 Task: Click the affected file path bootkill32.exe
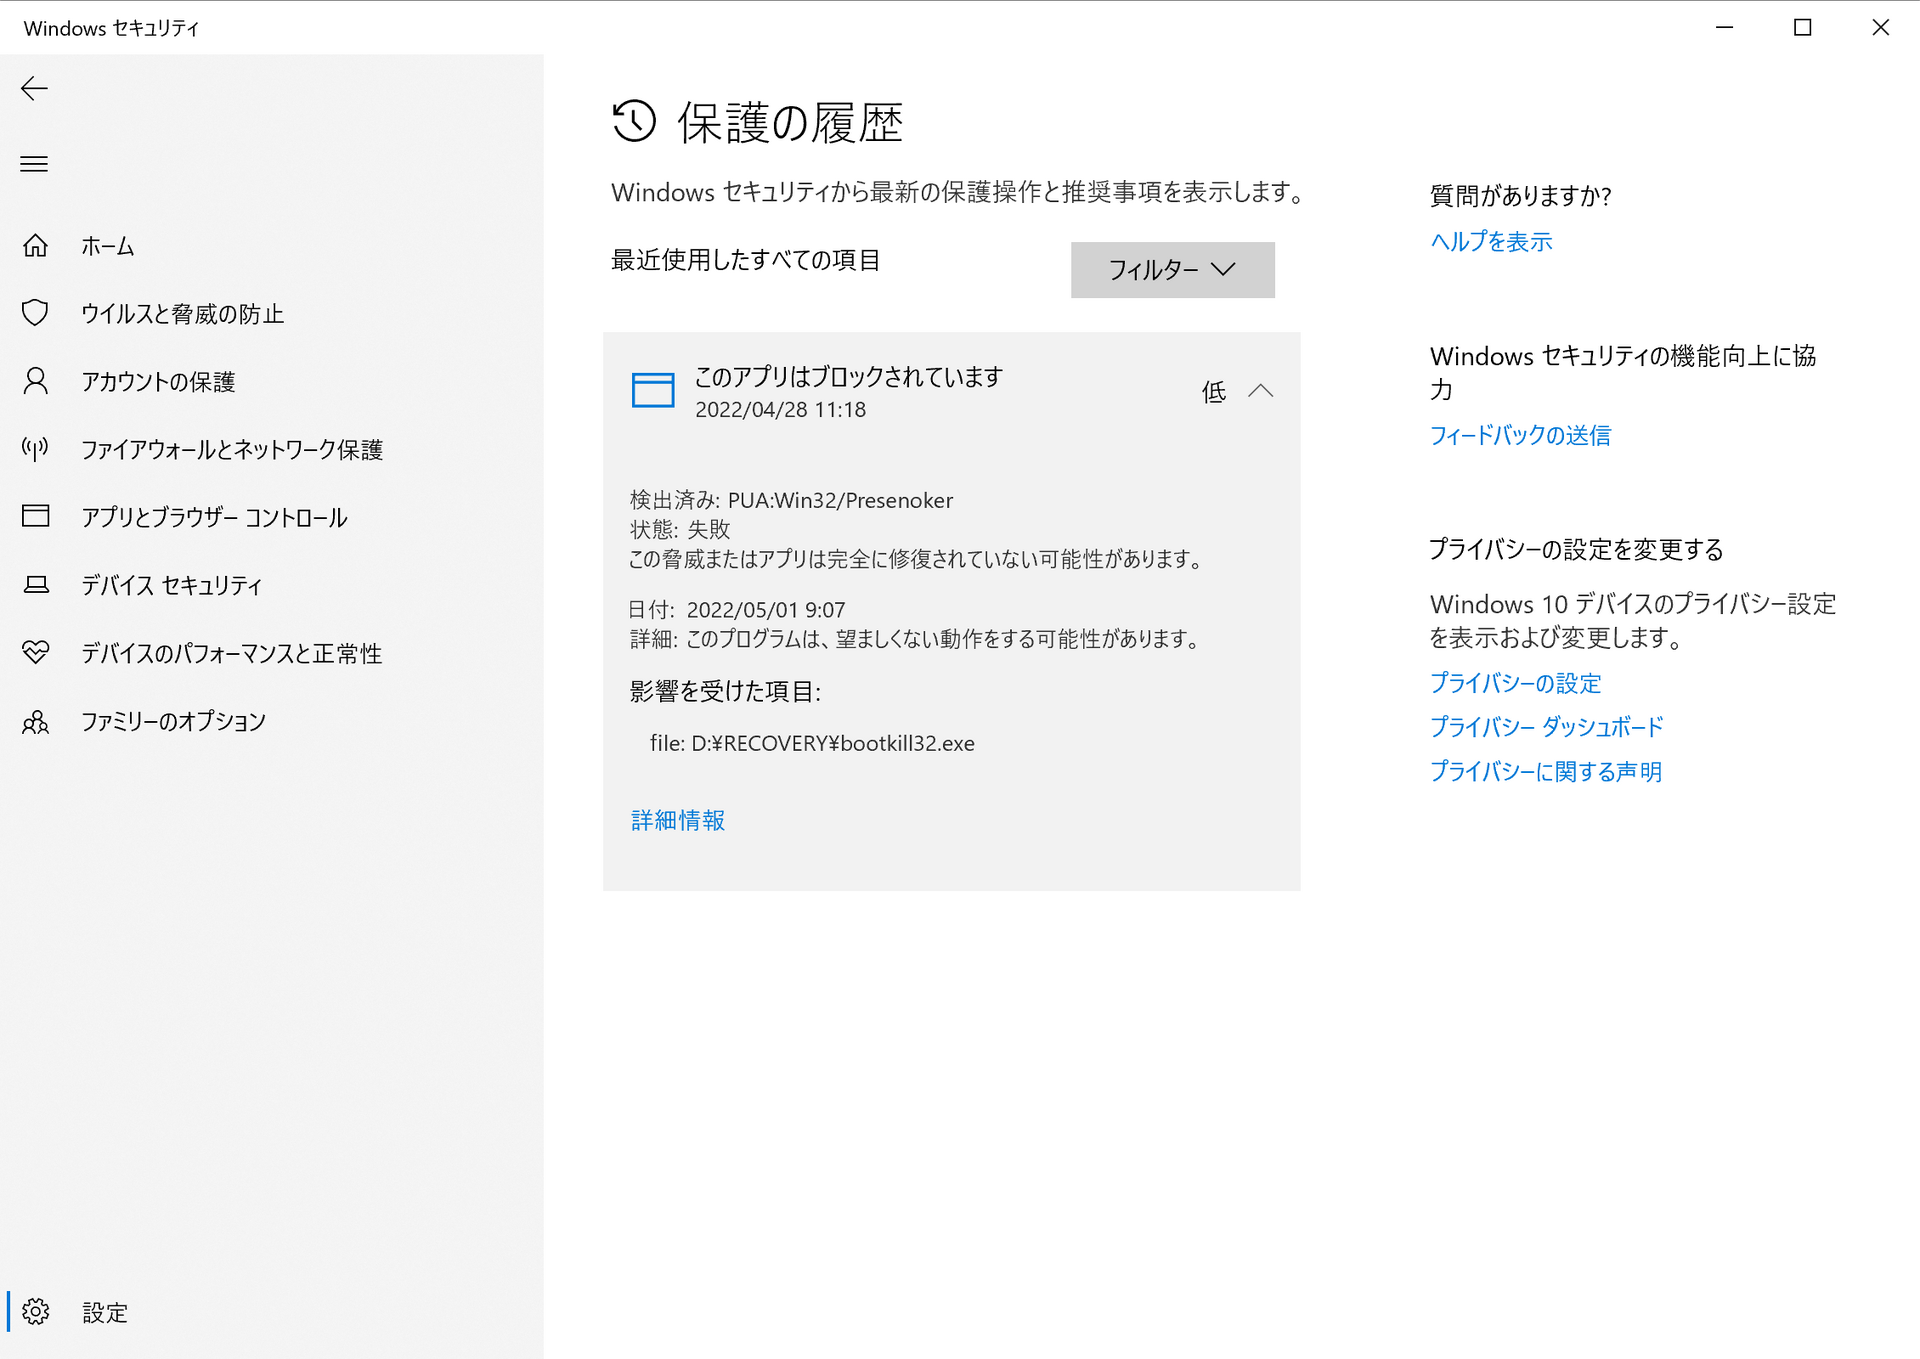tap(812, 744)
